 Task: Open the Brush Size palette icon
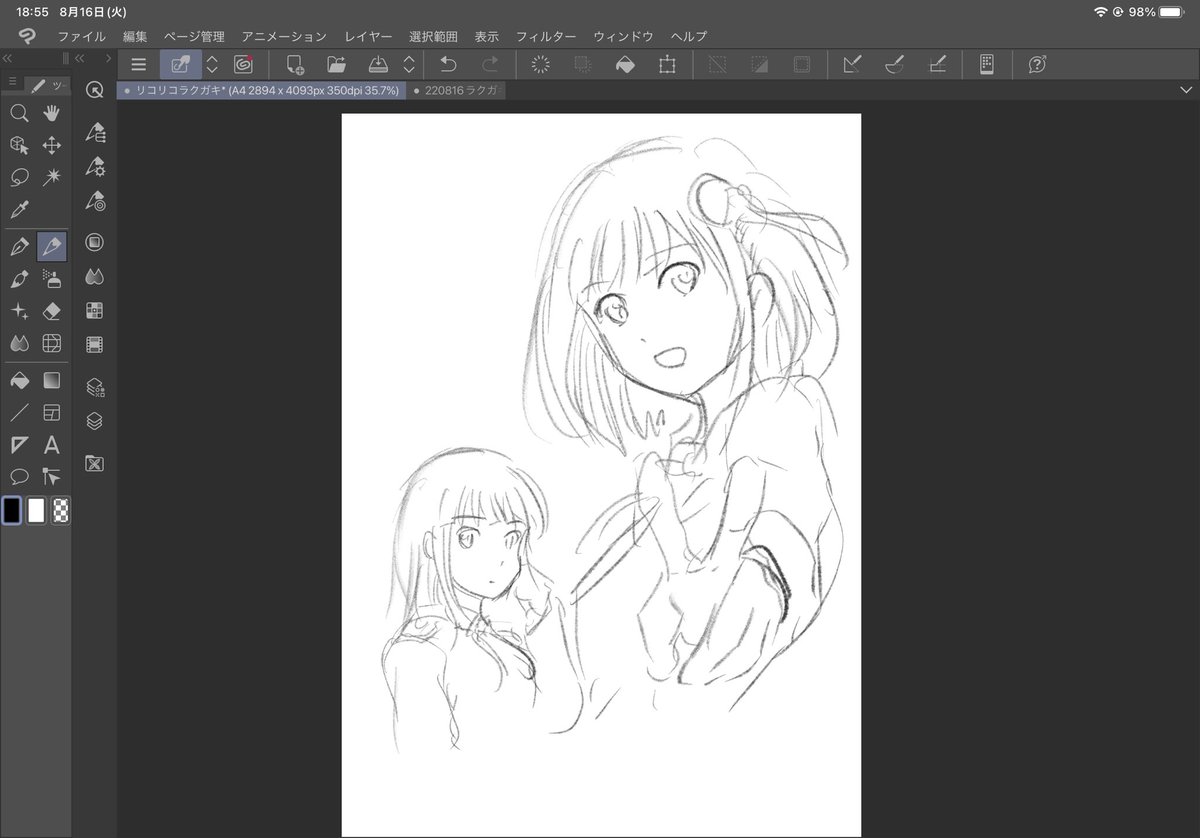click(95, 201)
